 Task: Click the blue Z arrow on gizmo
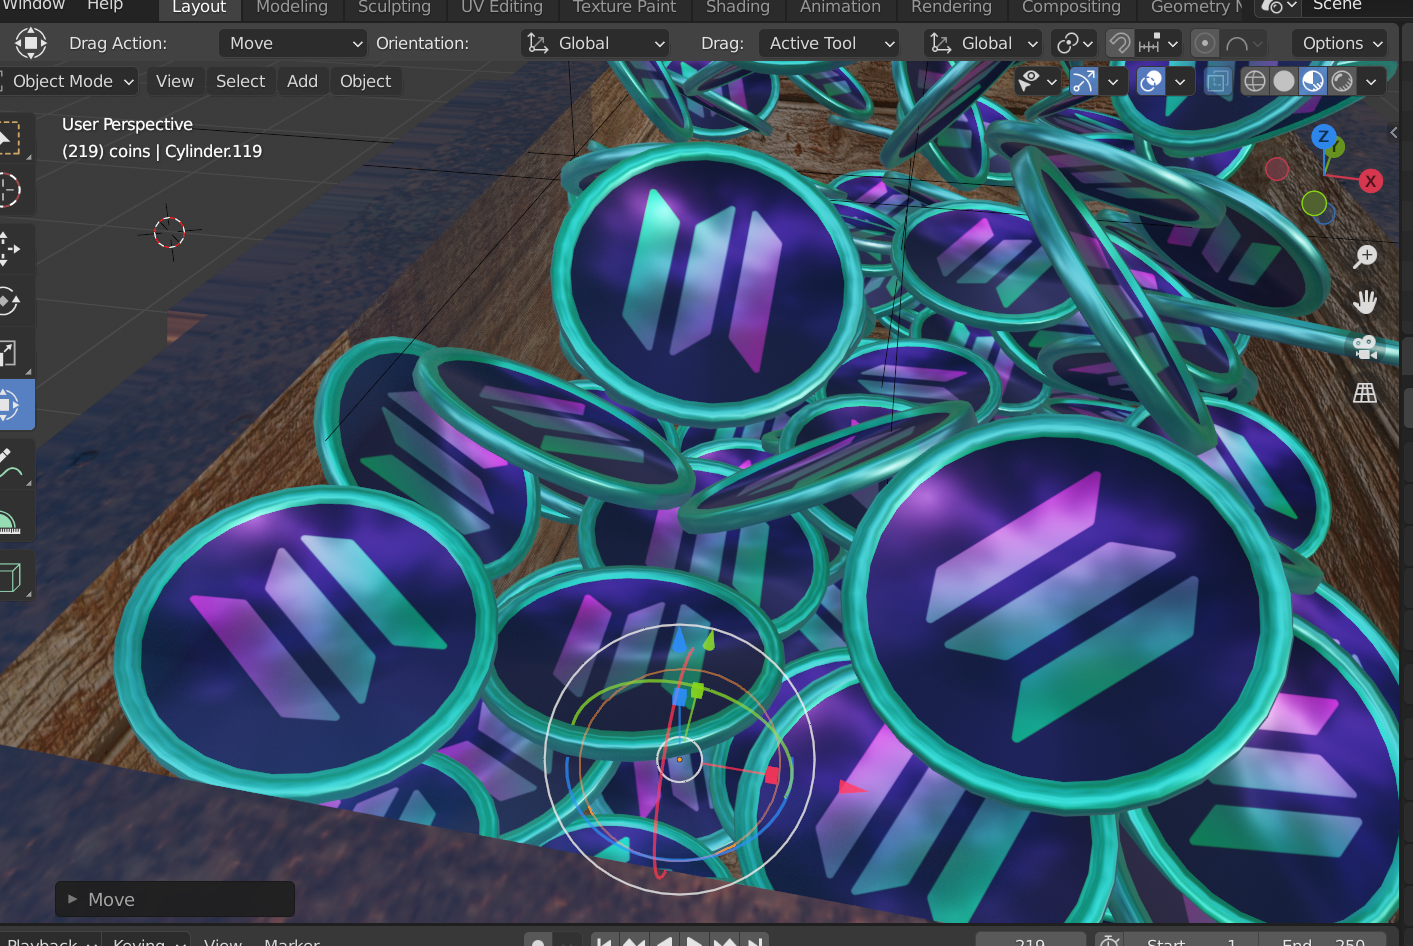click(679, 640)
